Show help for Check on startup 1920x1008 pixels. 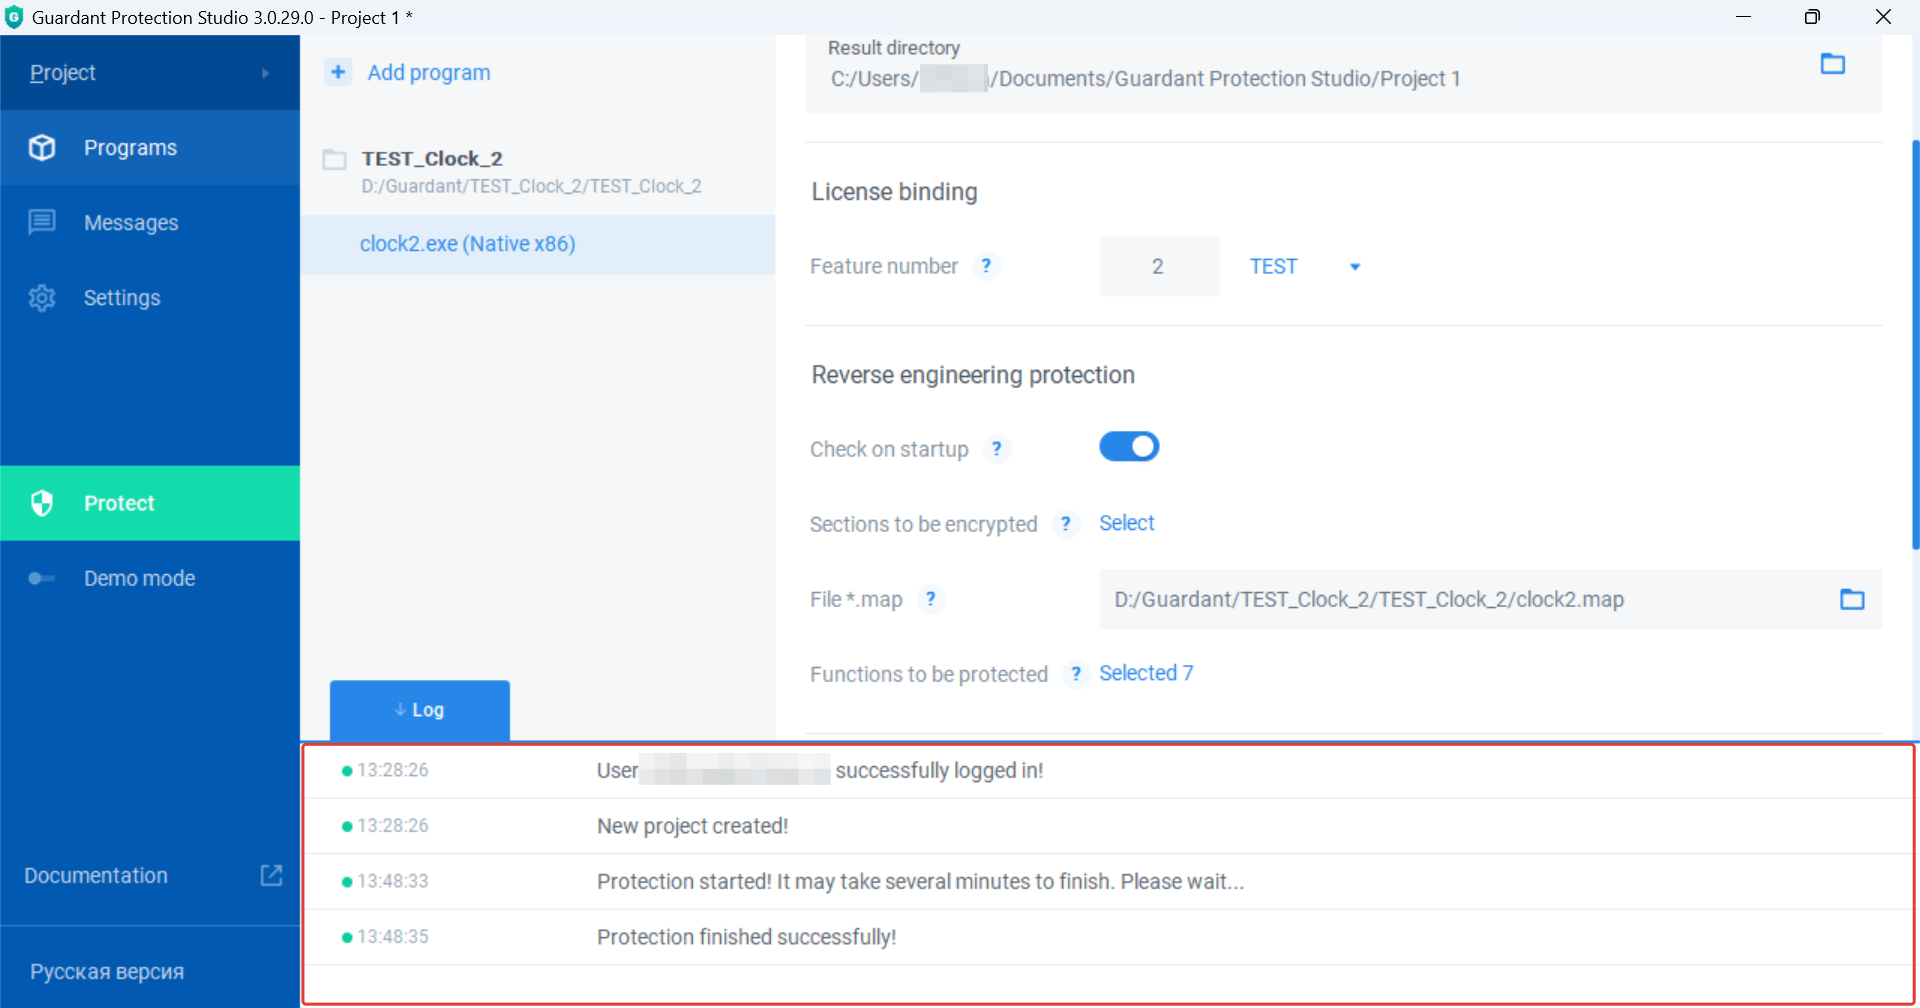click(996, 449)
